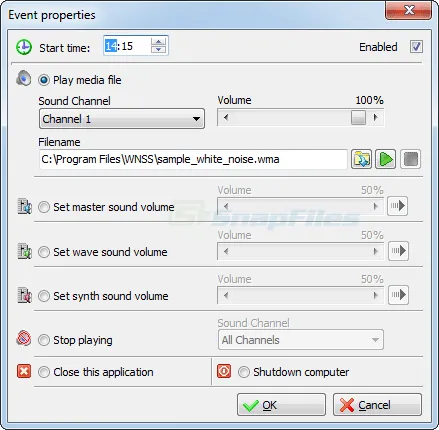Screen dimensions: 439x430
Task: Click the Filename path input field
Action: tap(193, 159)
